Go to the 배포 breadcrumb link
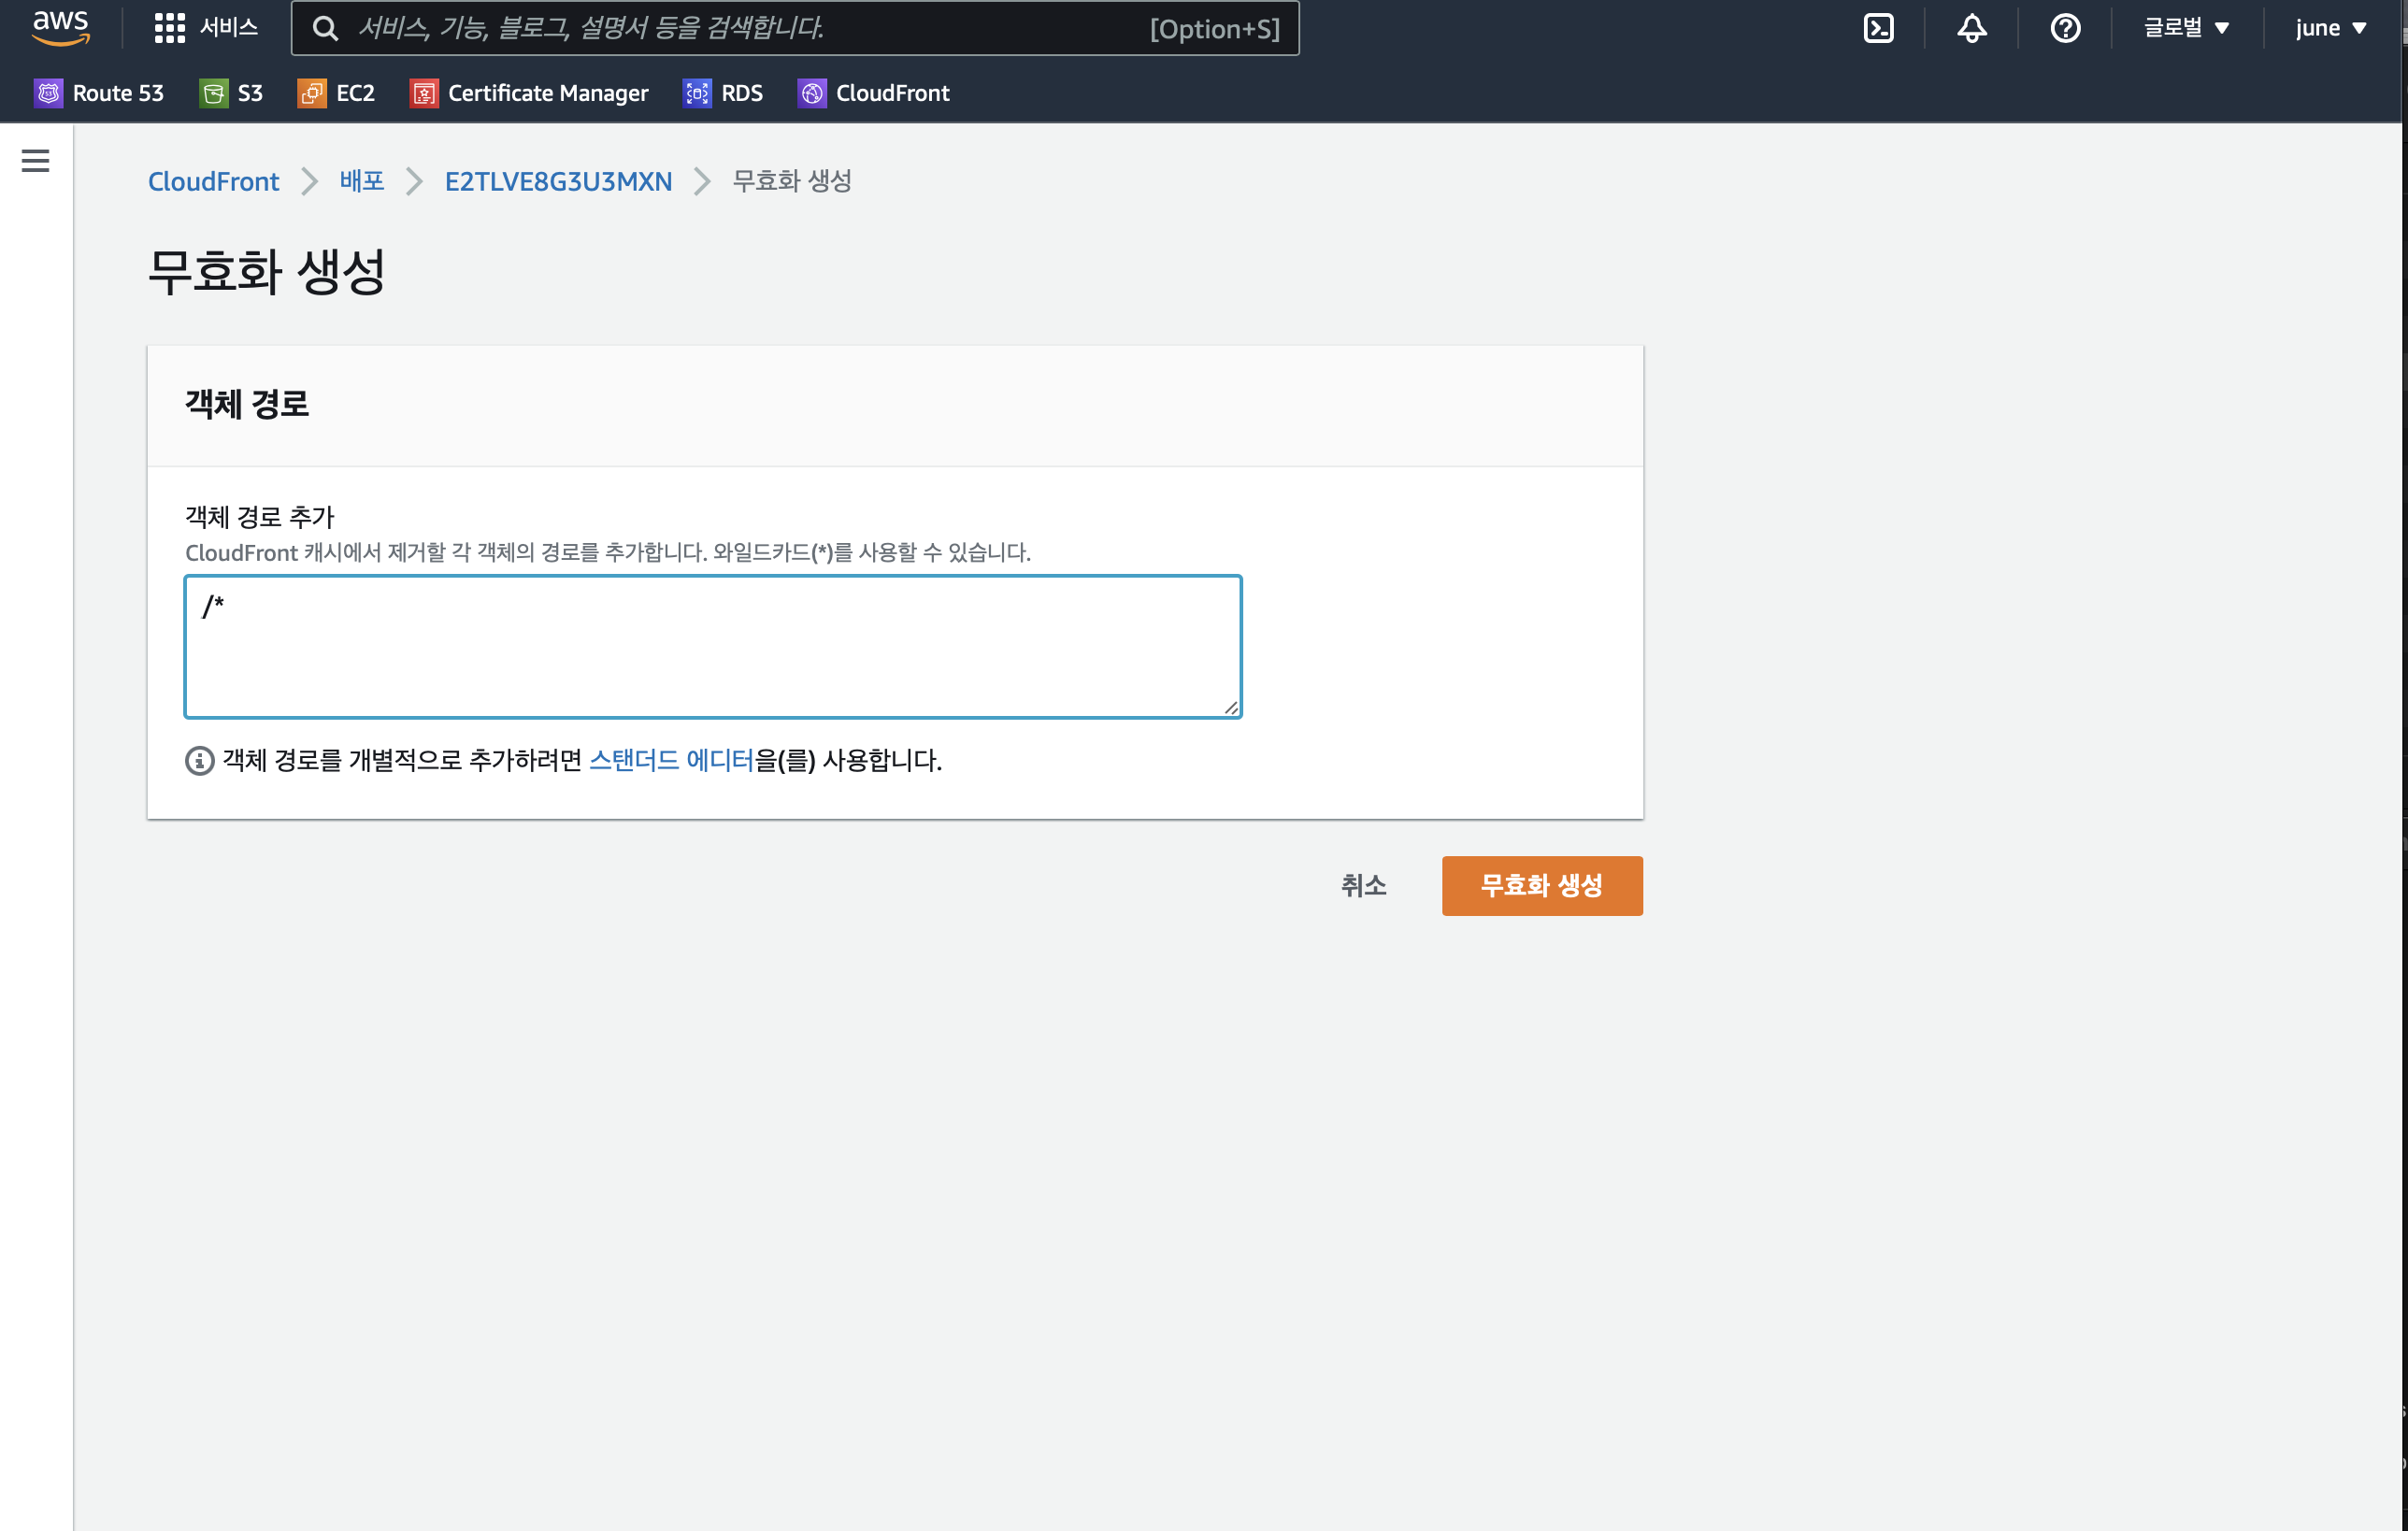 [362, 181]
